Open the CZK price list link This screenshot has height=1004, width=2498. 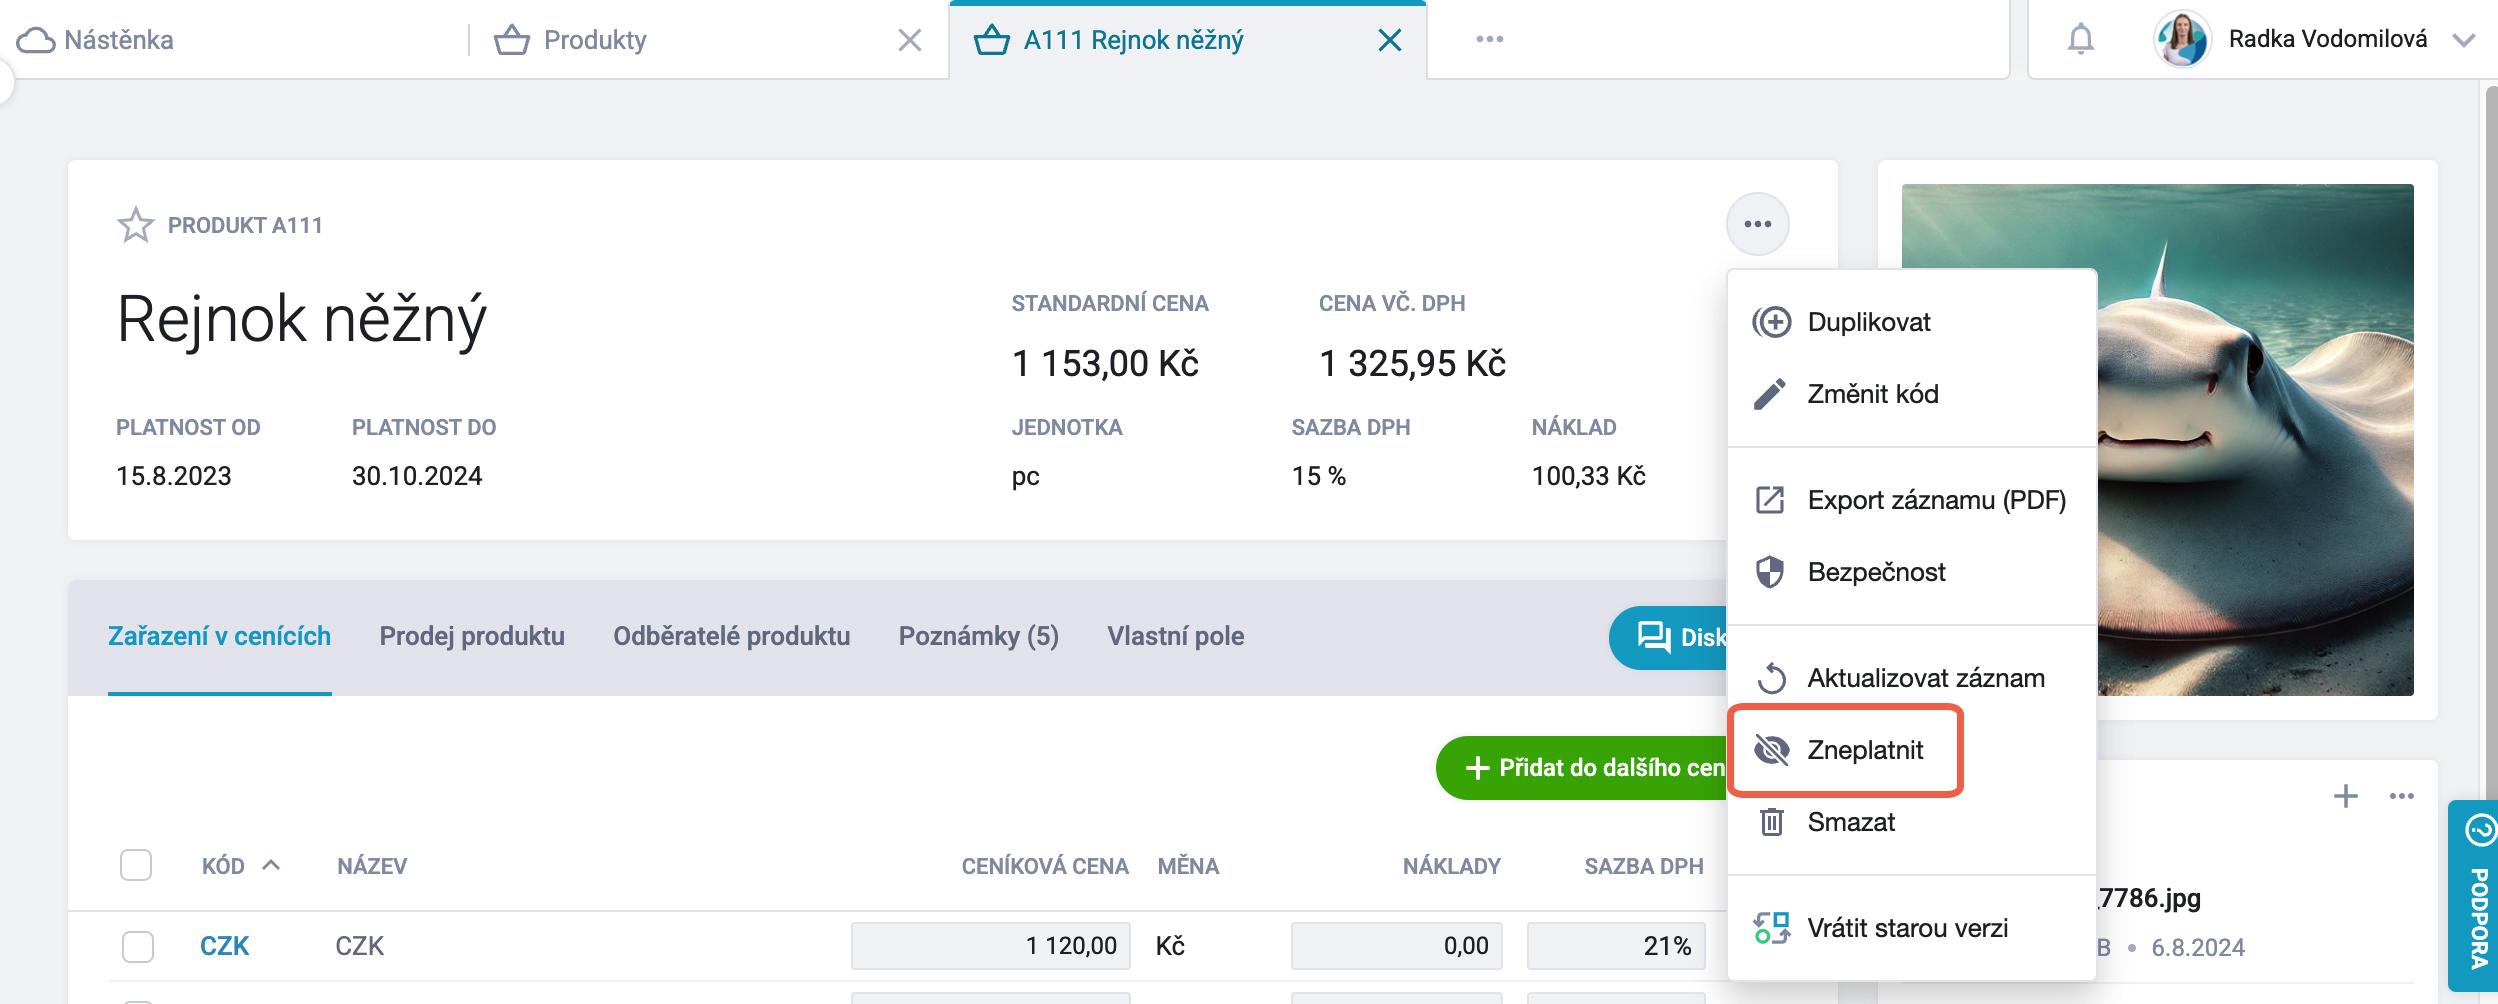pyautogui.click(x=224, y=946)
